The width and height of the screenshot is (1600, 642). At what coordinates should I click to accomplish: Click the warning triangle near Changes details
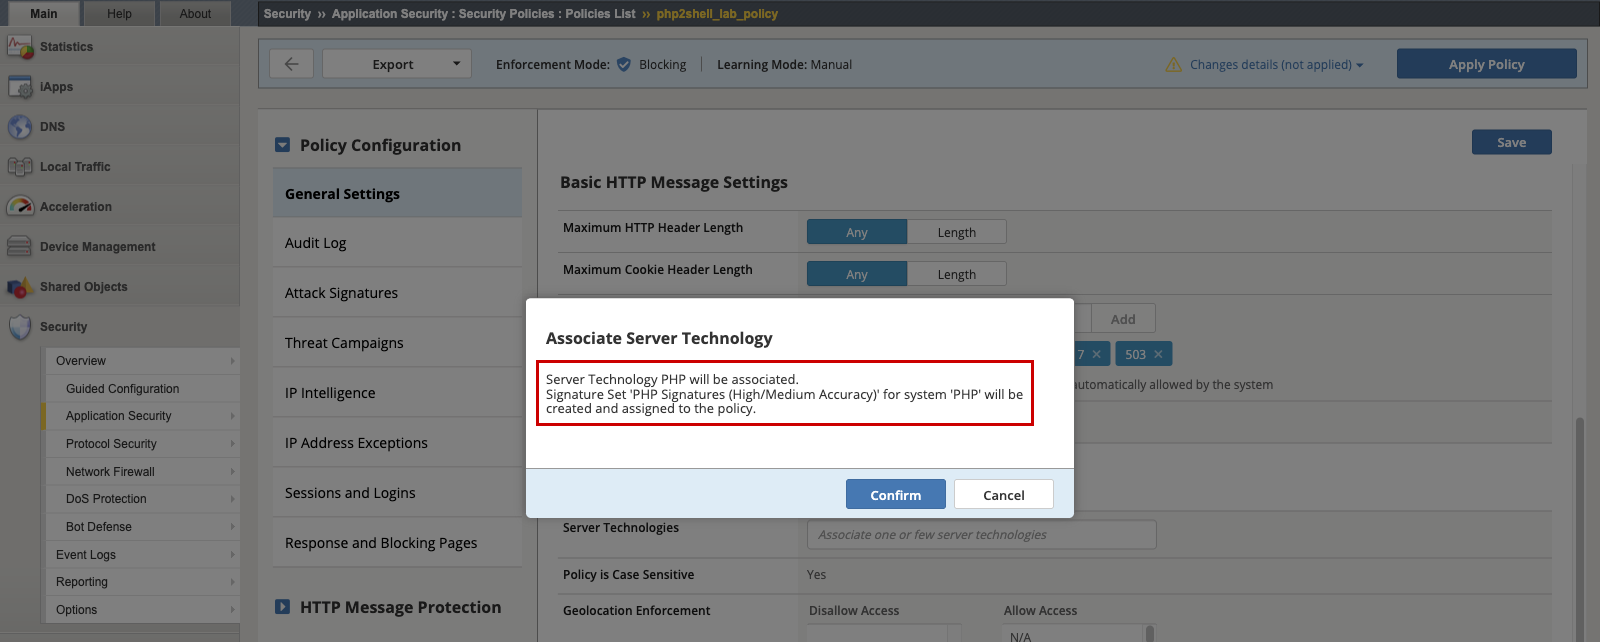pyautogui.click(x=1174, y=64)
